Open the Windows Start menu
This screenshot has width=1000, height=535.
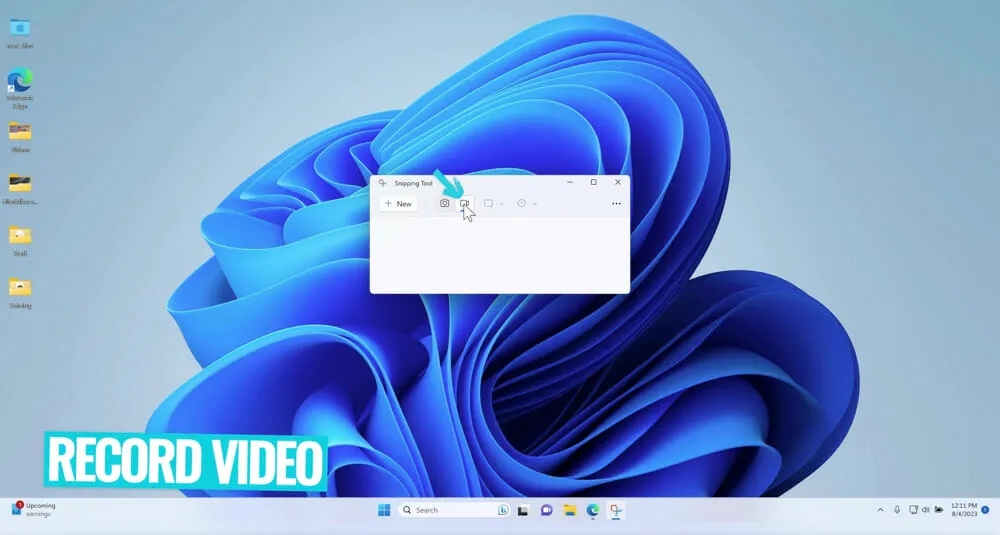384,510
